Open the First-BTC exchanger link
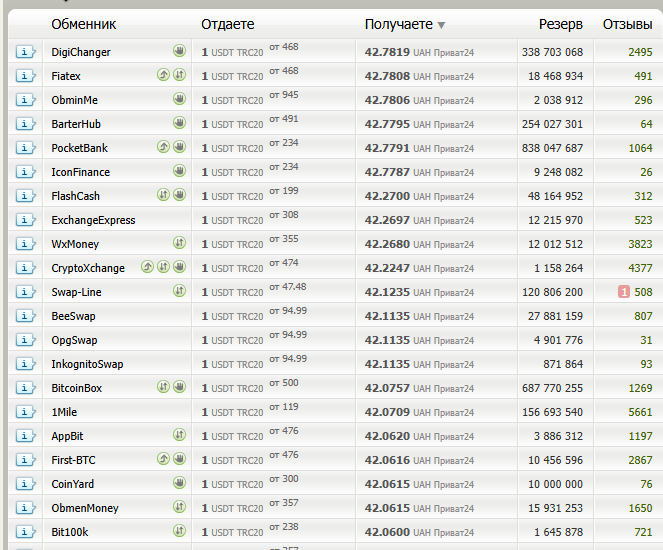This screenshot has height=550, width=663. pos(73,460)
